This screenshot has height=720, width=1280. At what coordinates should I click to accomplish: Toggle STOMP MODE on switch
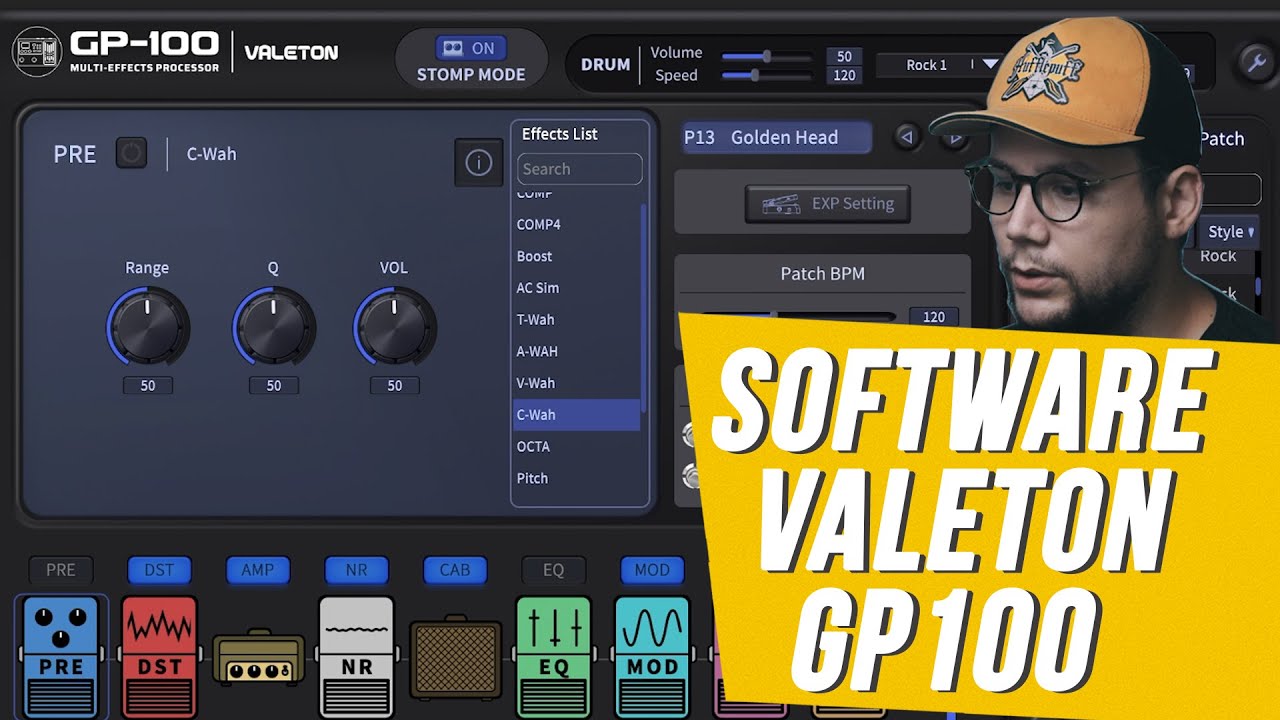pyautogui.click(x=471, y=48)
